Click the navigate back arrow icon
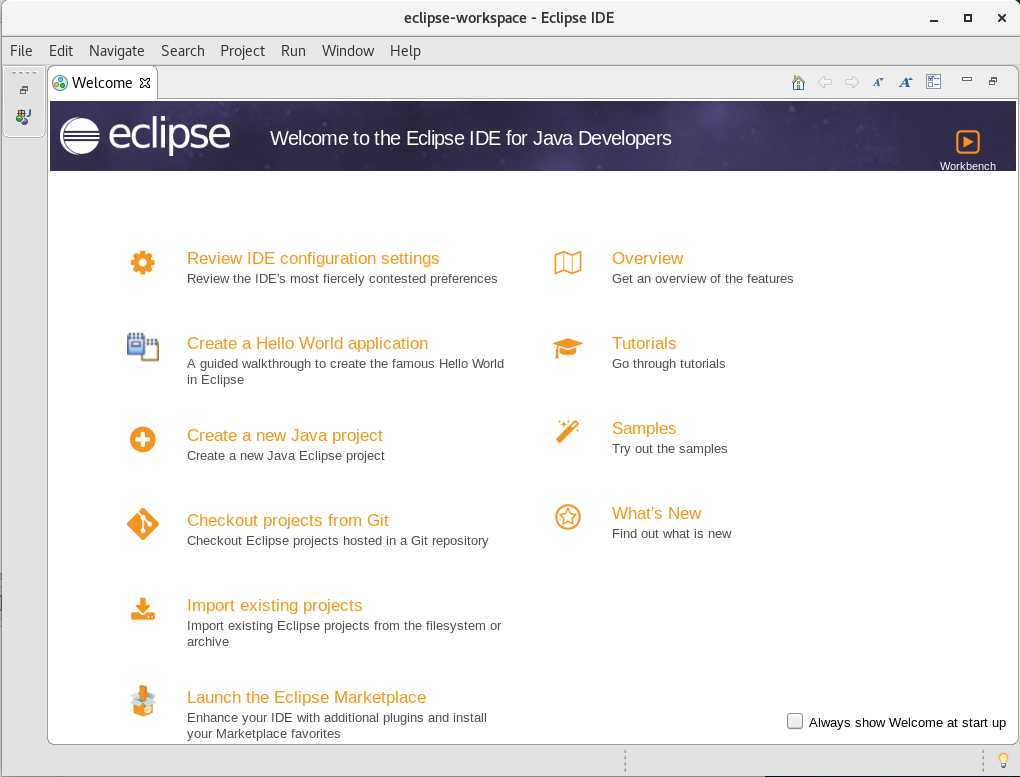Viewport: 1020px width, 777px height. 825,82
